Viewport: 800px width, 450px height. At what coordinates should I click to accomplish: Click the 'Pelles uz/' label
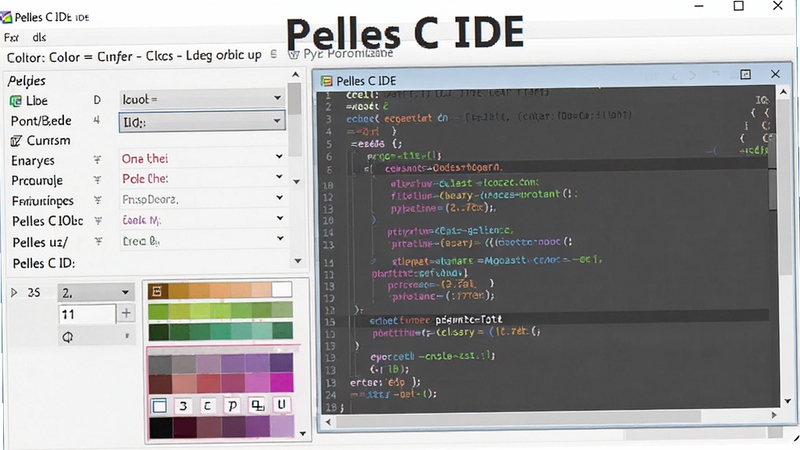pos(40,242)
